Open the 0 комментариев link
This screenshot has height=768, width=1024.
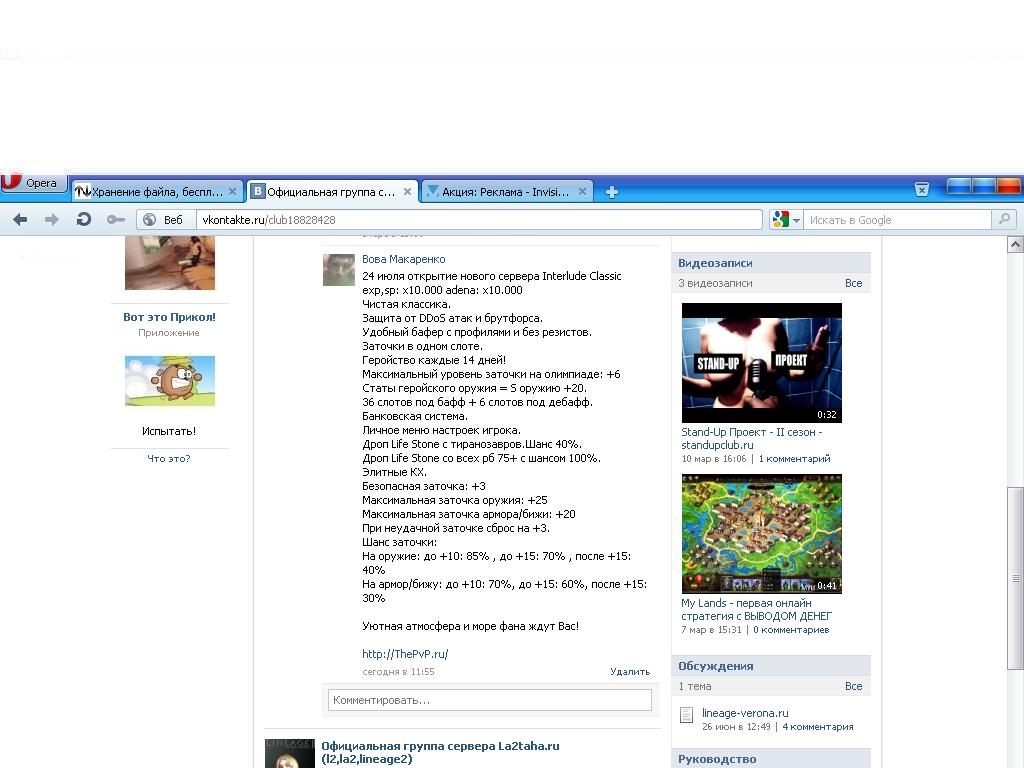[791, 630]
